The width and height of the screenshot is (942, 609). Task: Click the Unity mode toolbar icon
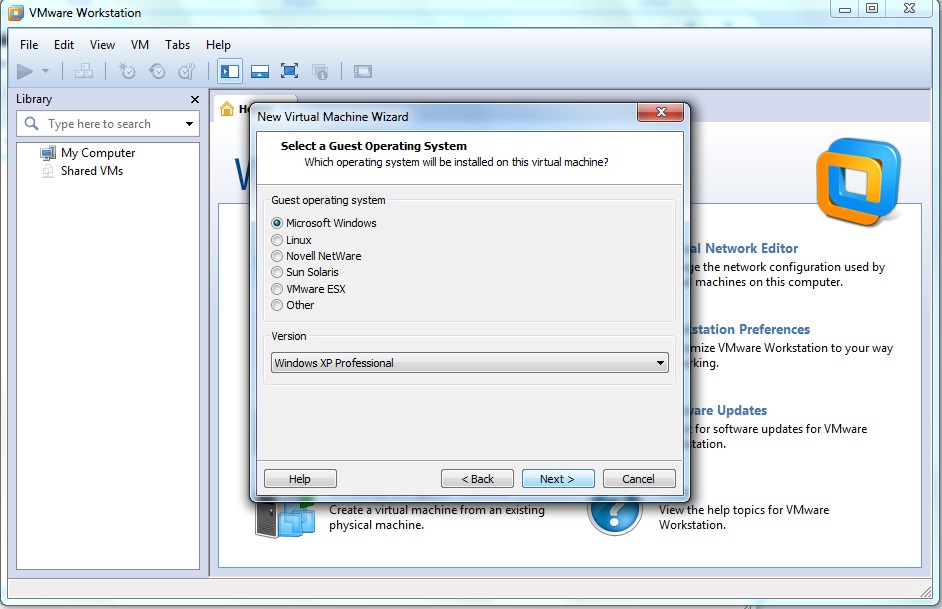click(320, 71)
